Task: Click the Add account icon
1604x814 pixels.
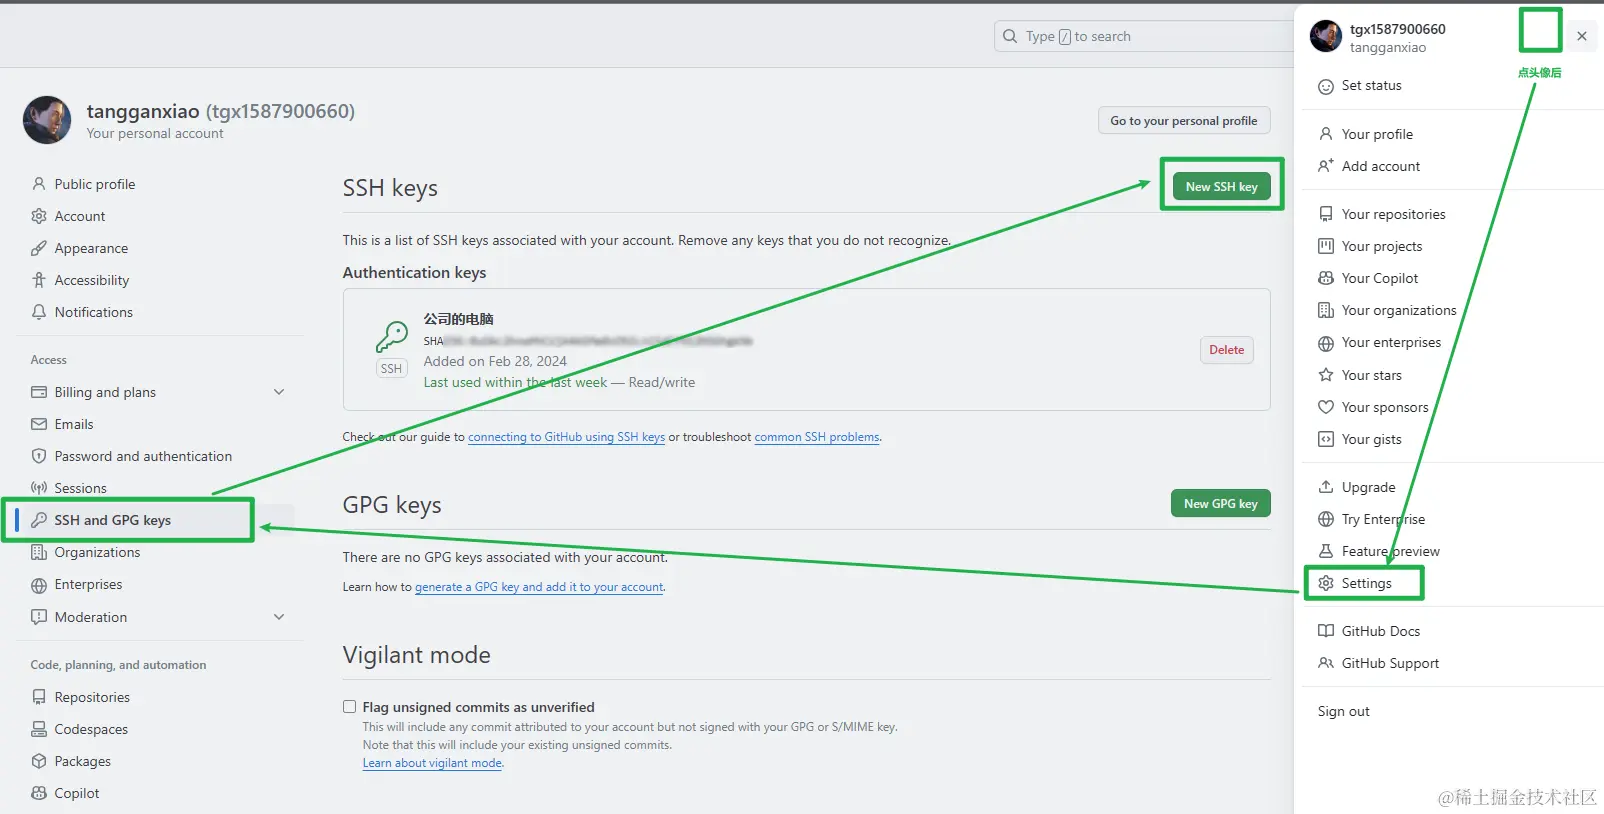Action: tap(1326, 166)
